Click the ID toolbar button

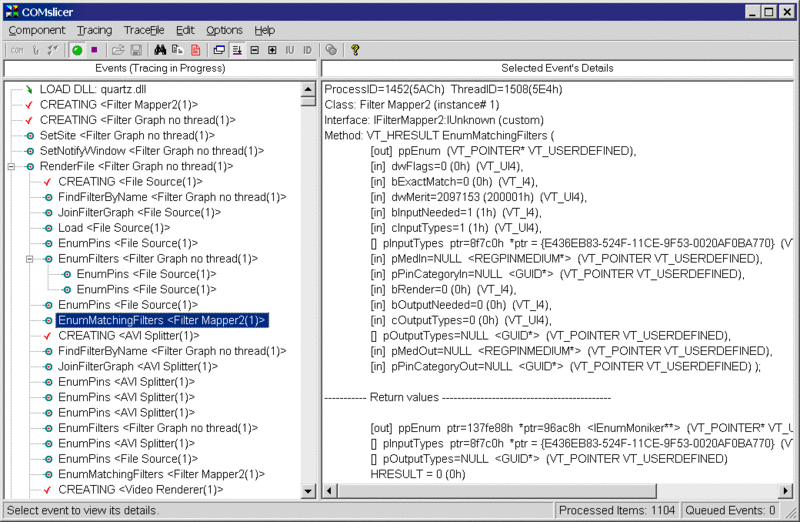pyautogui.click(x=307, y=50)
